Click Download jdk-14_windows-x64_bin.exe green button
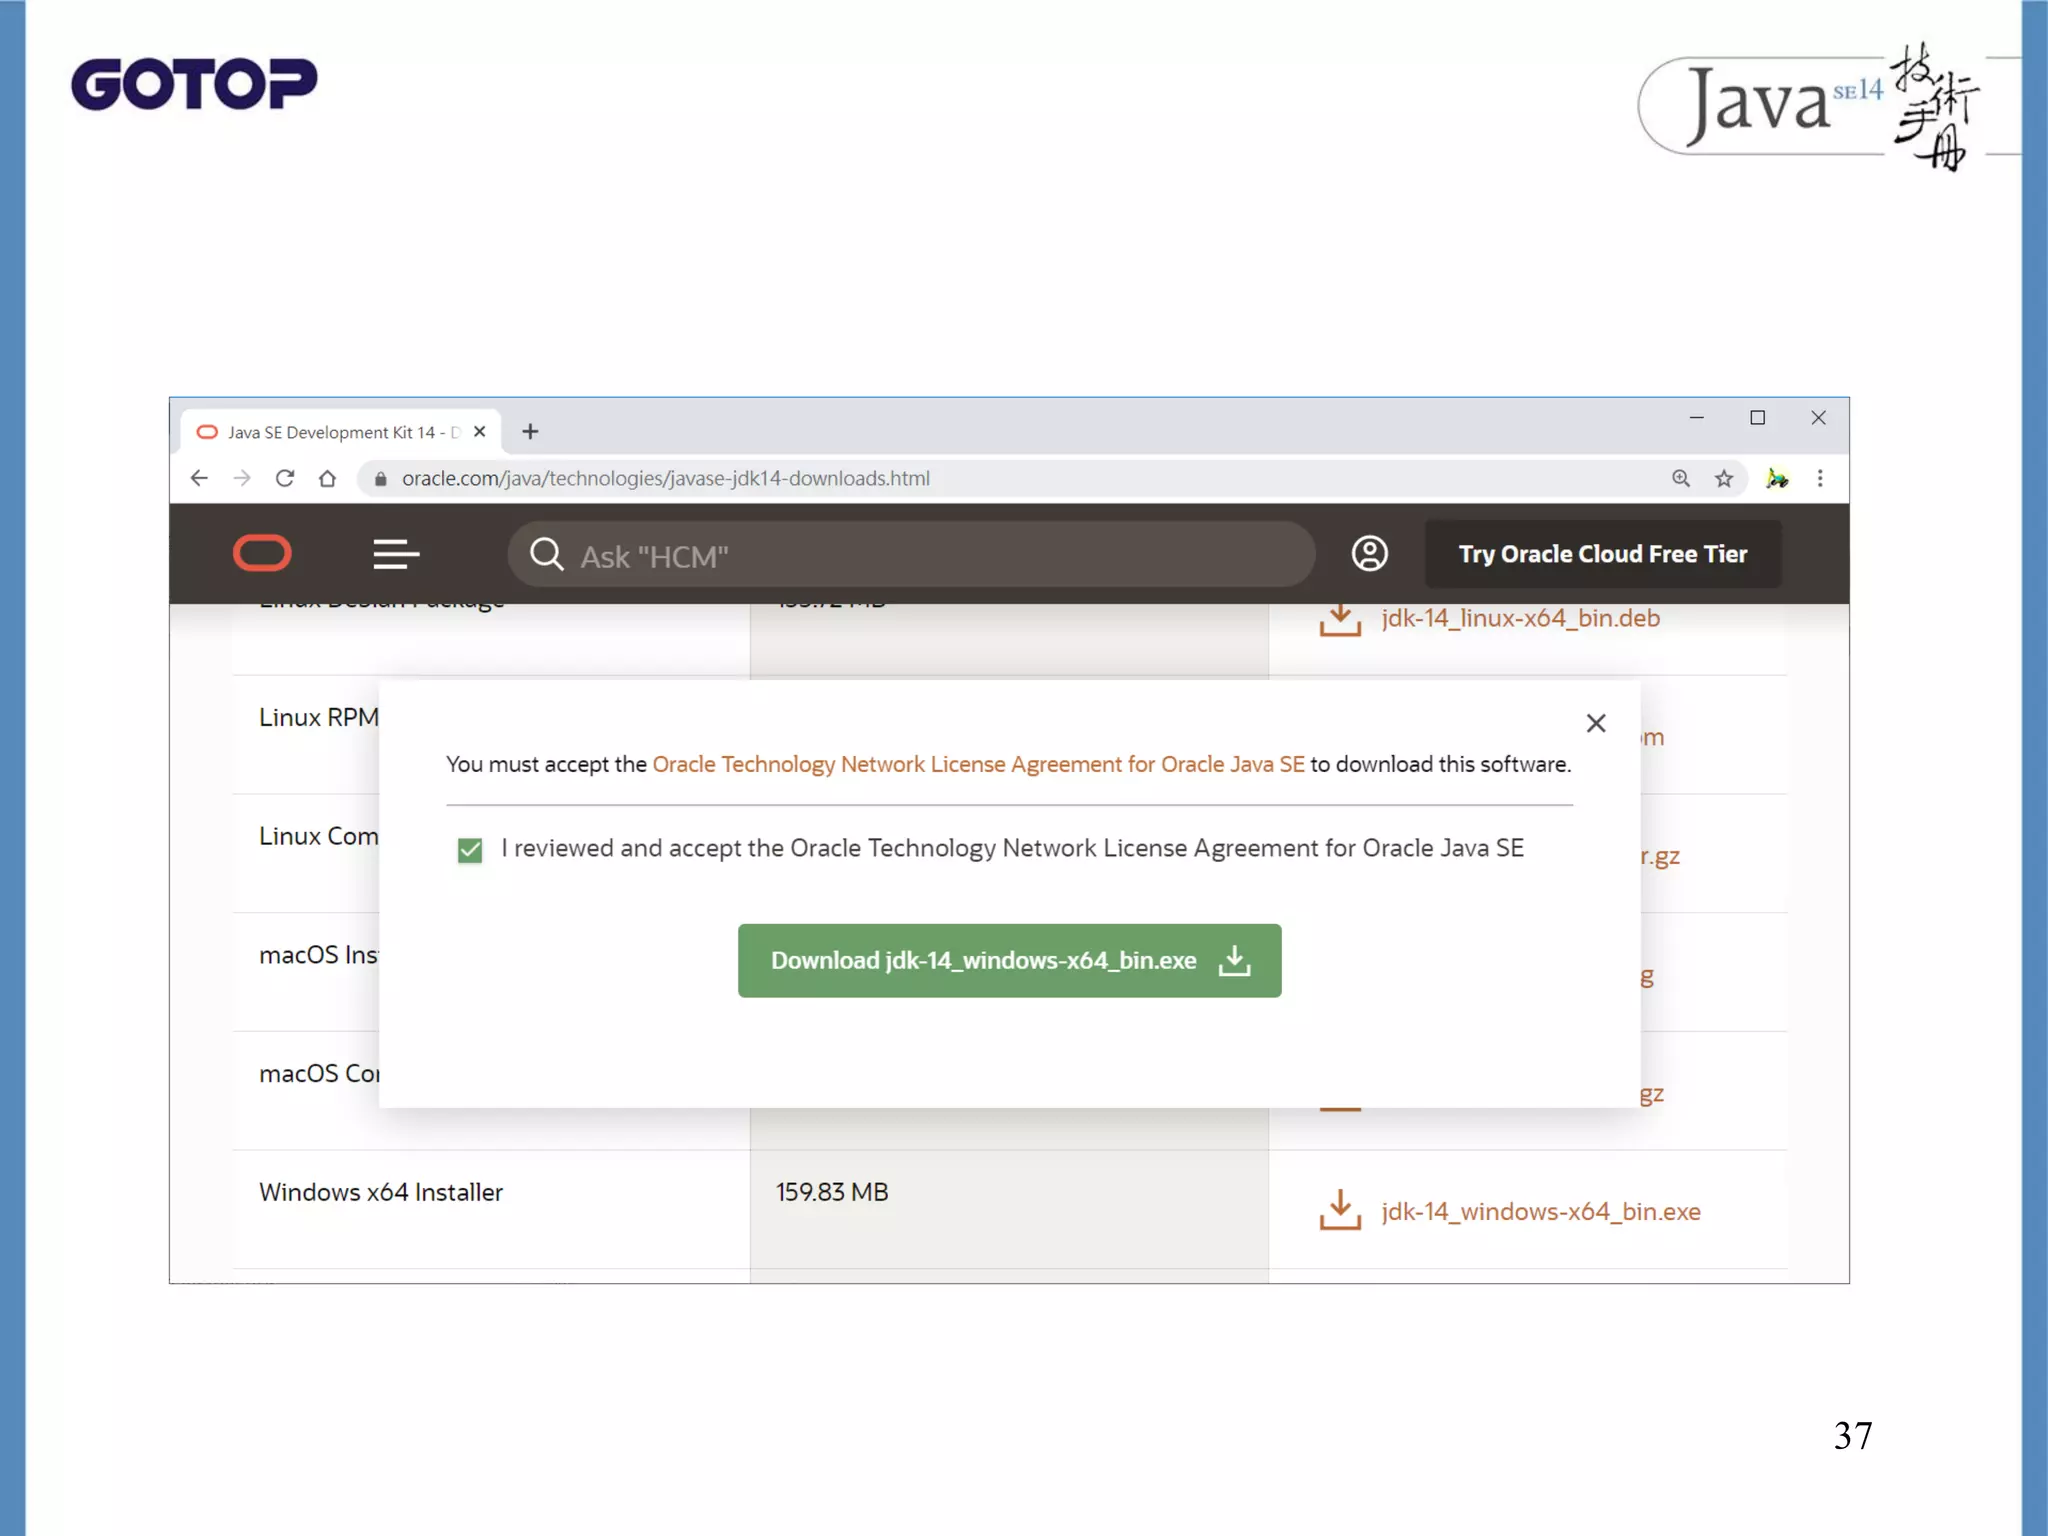 coord(1009,960)
